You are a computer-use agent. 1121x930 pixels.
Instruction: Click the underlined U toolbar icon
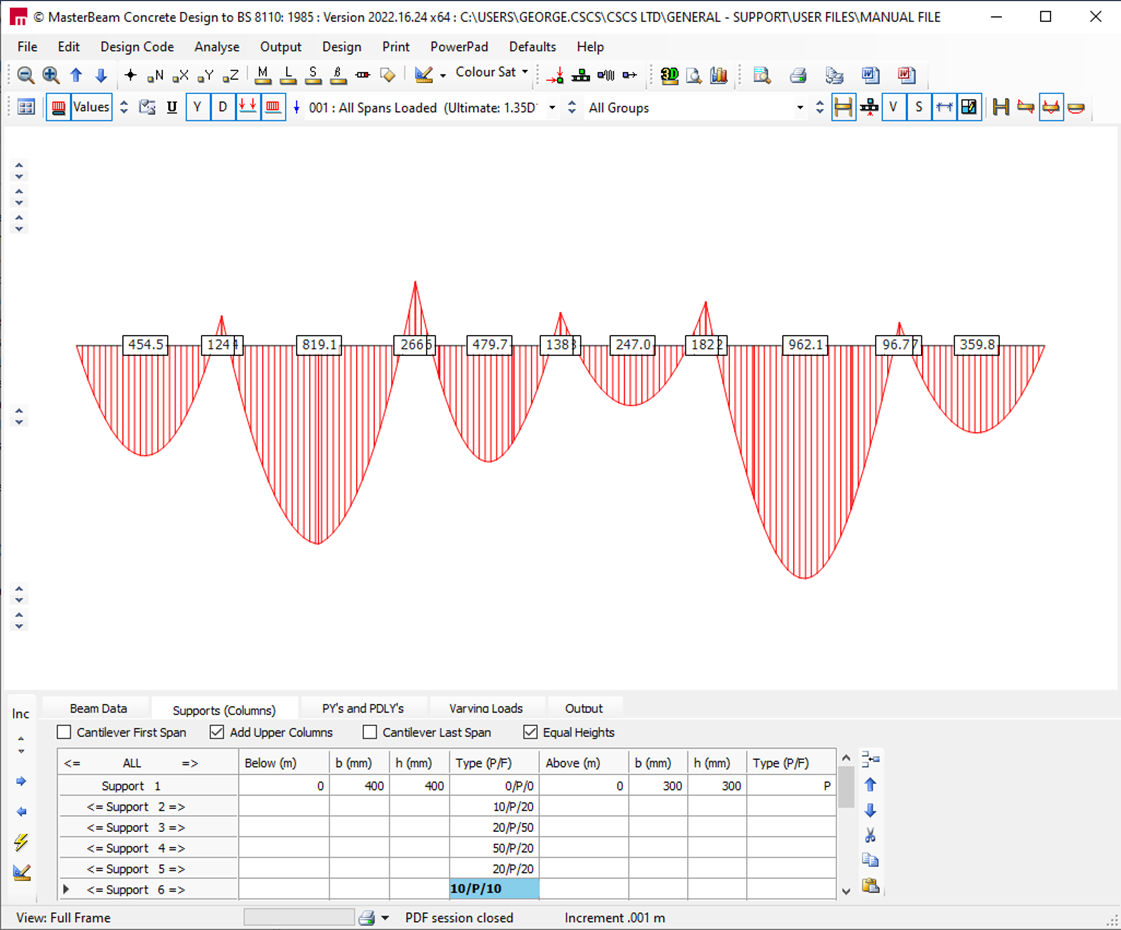pyautogui.click(x=172, y=108)
